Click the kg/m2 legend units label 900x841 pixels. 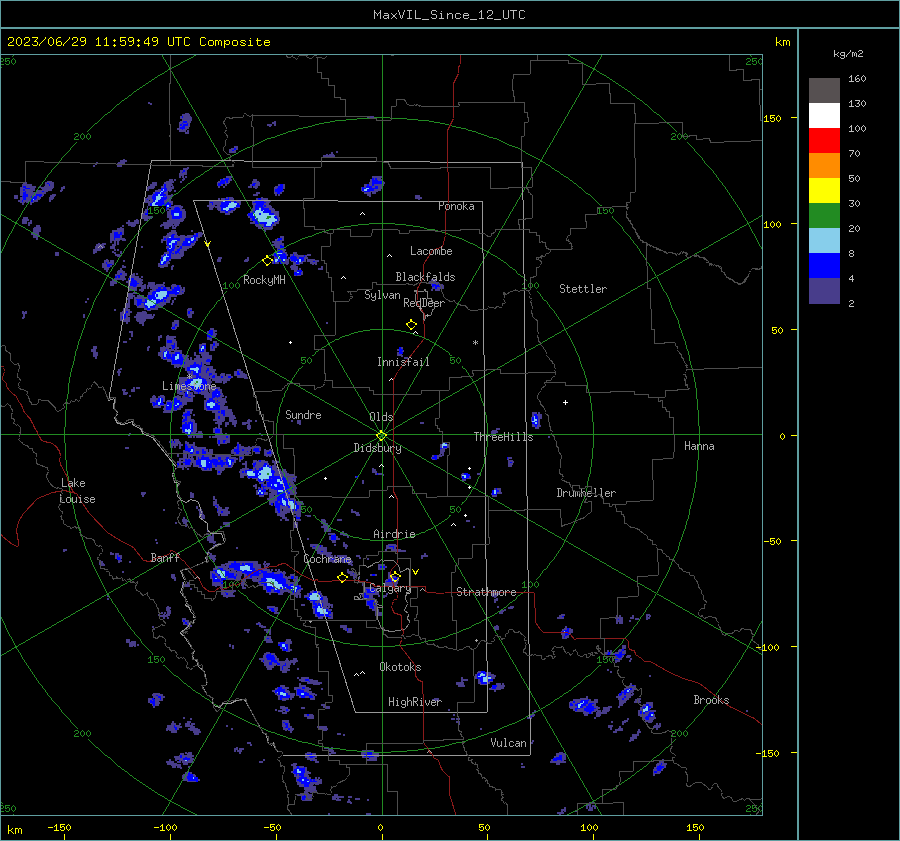tap(848, 54)
